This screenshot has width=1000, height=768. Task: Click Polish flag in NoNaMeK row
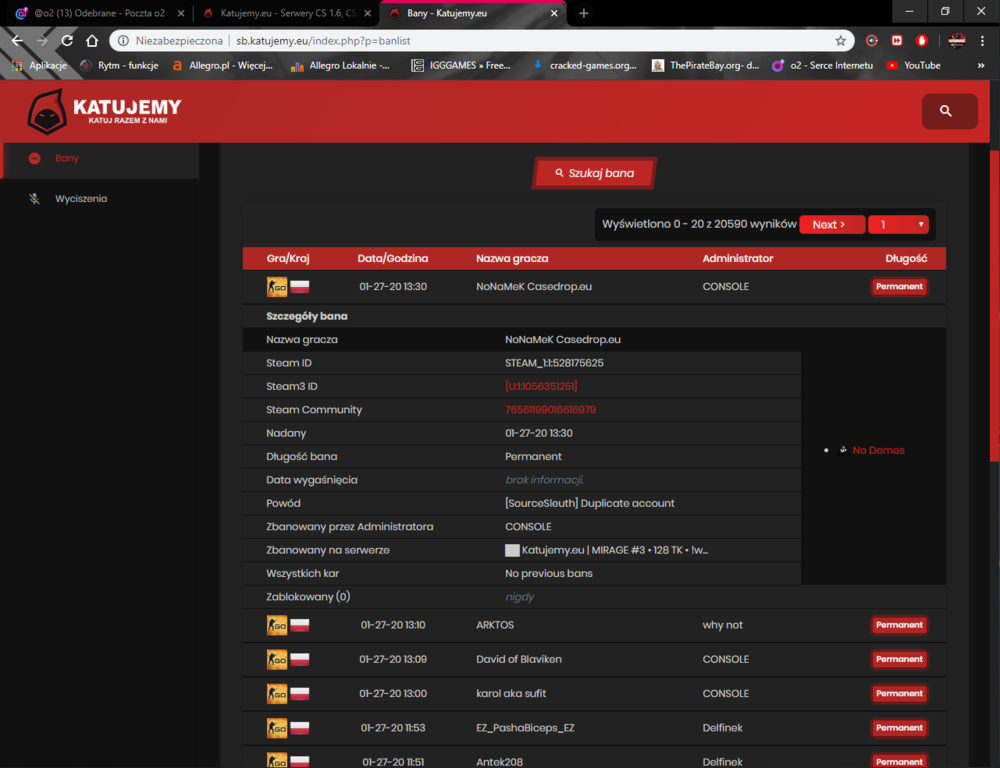point(300,286)
